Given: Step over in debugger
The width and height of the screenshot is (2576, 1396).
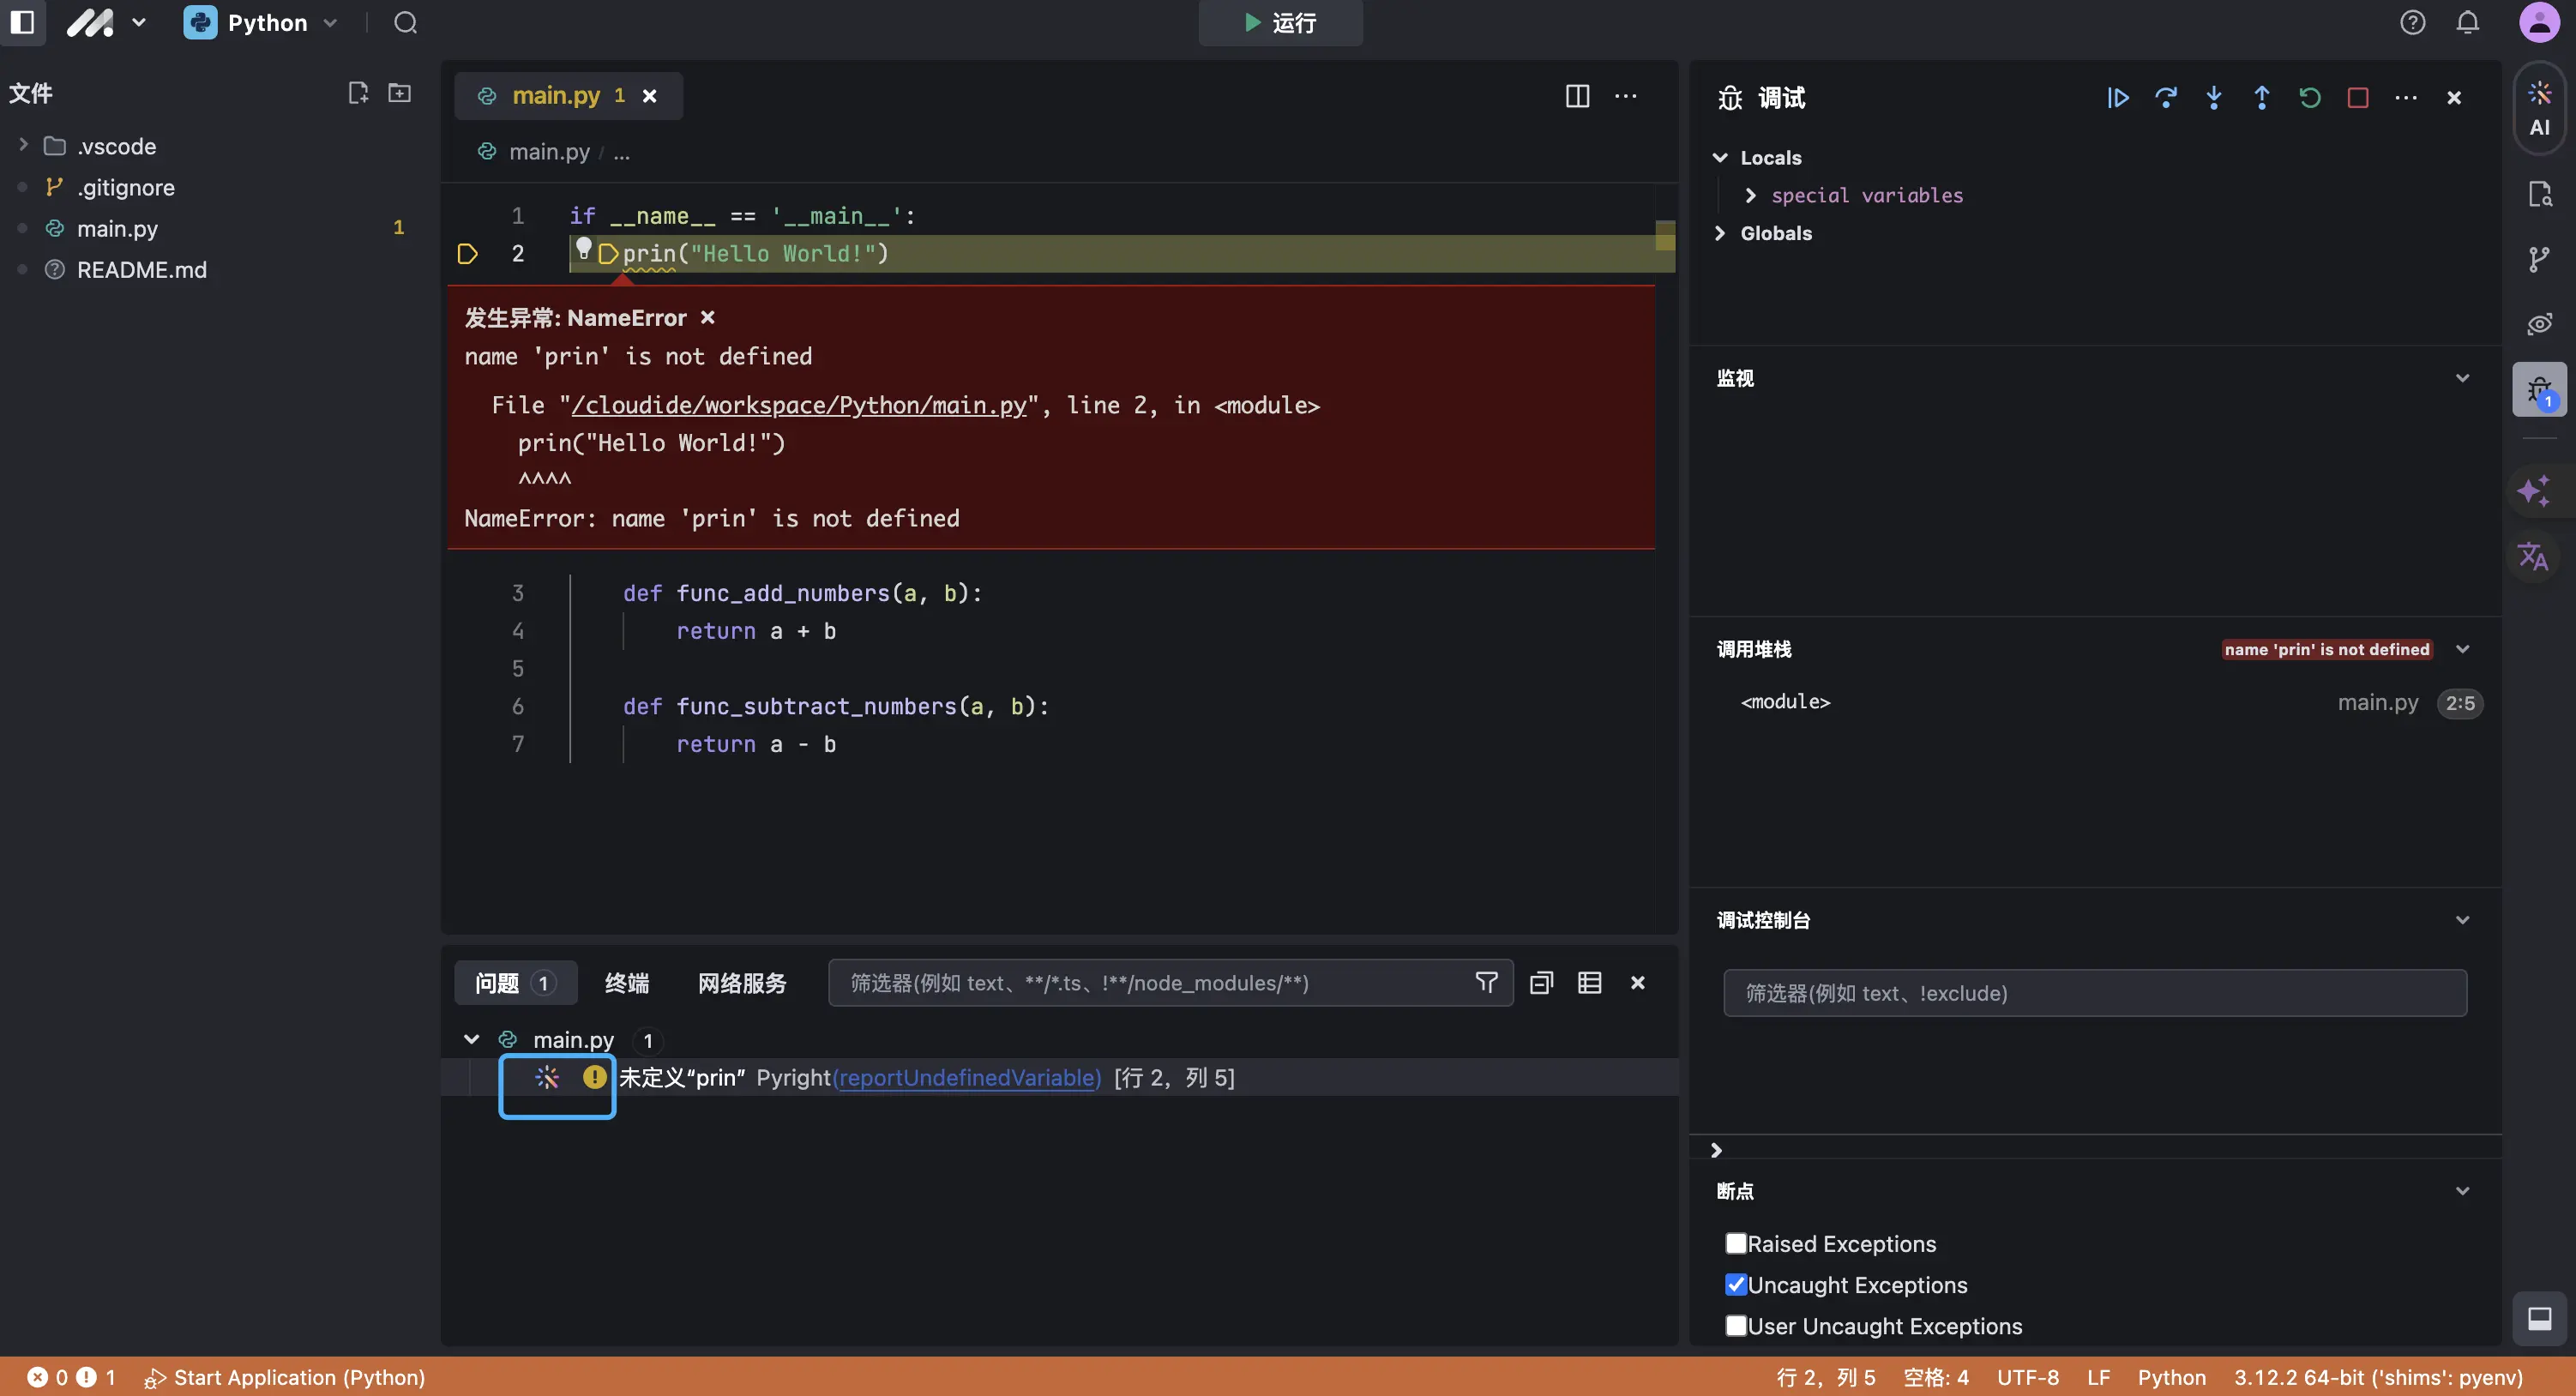Looking at the screenshot, I should (2165, 97).
